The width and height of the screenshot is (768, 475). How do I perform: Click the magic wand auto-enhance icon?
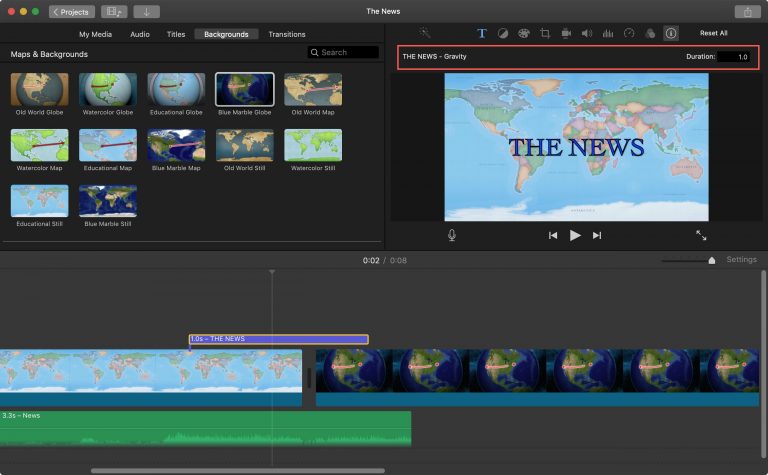point(425,33)
